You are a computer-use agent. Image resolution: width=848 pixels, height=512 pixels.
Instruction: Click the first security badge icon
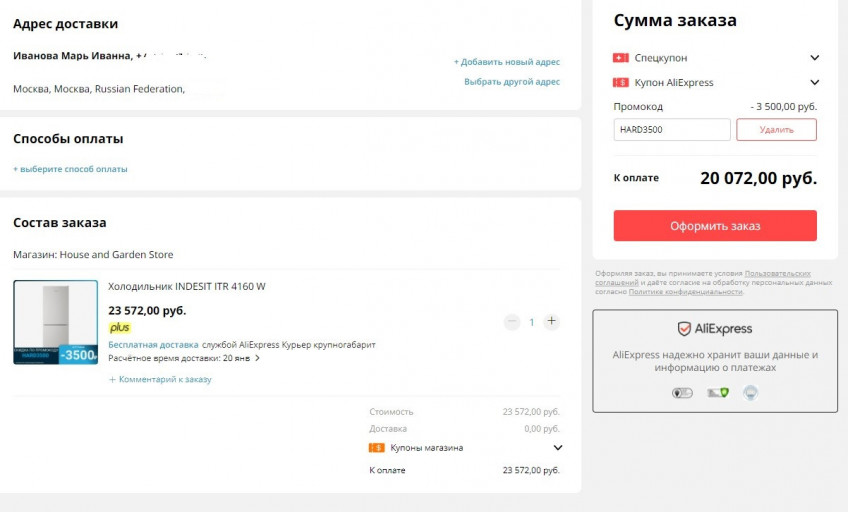[682, 393]
